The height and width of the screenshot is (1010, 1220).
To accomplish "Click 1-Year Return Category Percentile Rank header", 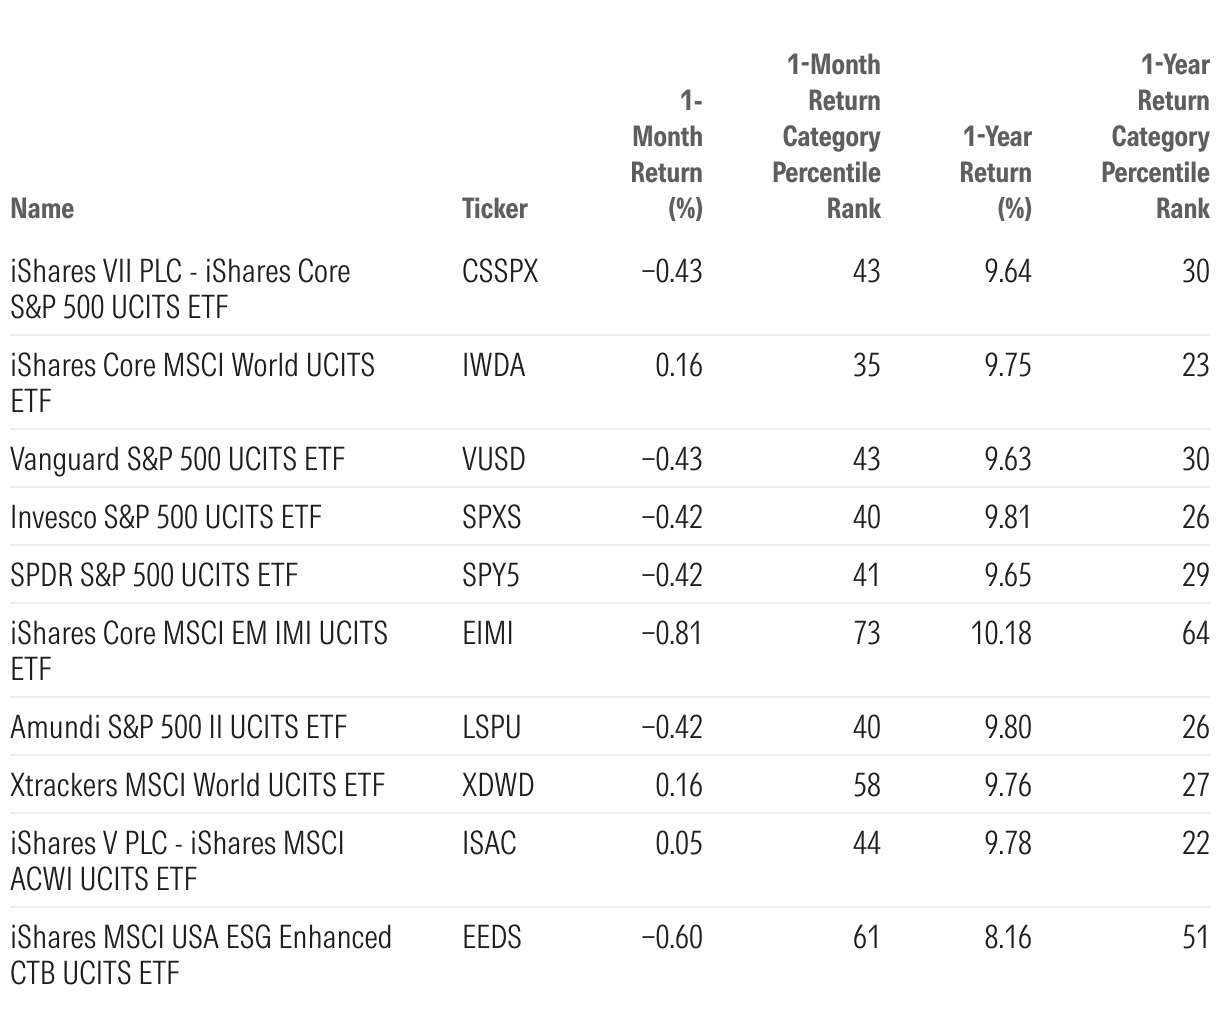I will pos(1157,136).
